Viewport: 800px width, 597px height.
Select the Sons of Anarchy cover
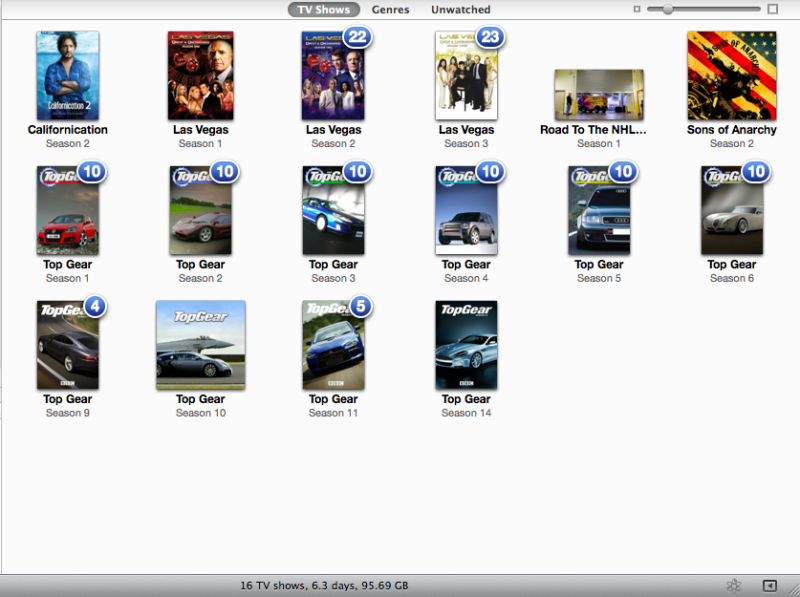pyautogui.click(x=732, y=76)
